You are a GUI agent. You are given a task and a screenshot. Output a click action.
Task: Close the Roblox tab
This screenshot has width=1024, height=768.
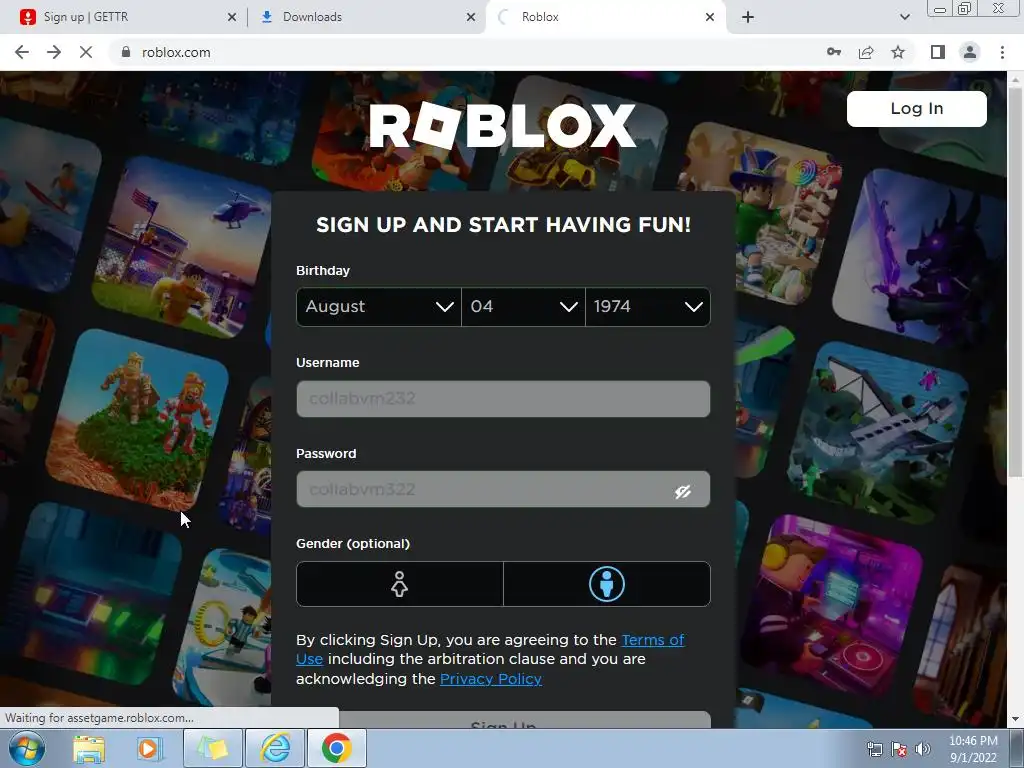coord(710,17)
